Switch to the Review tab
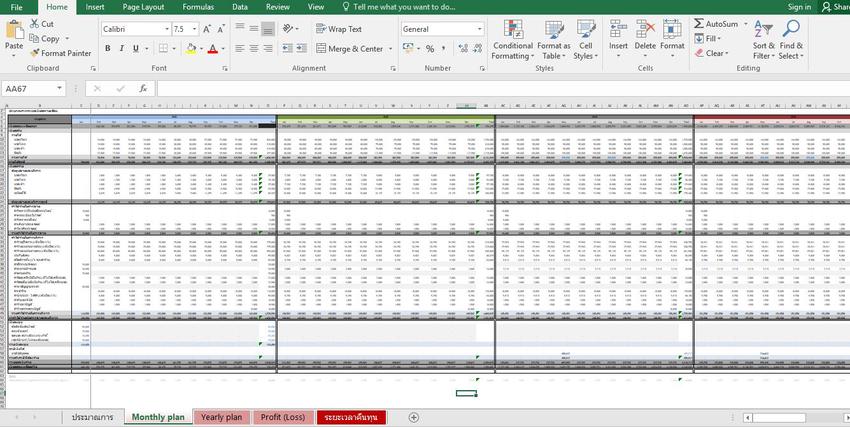Image resolution: width=850 pixels, height=427 pixels. [278, 7]
